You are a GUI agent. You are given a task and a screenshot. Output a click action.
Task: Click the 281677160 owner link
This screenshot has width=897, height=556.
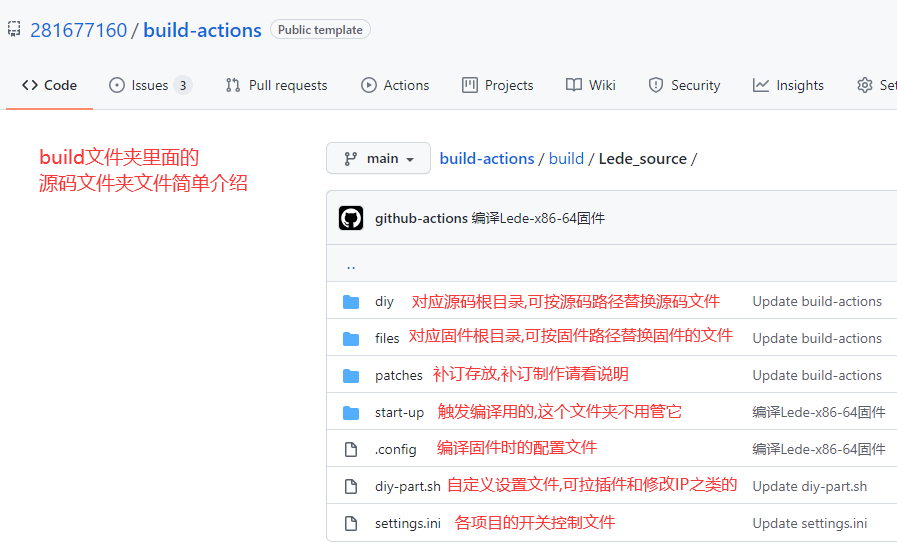tap(79, 30)
